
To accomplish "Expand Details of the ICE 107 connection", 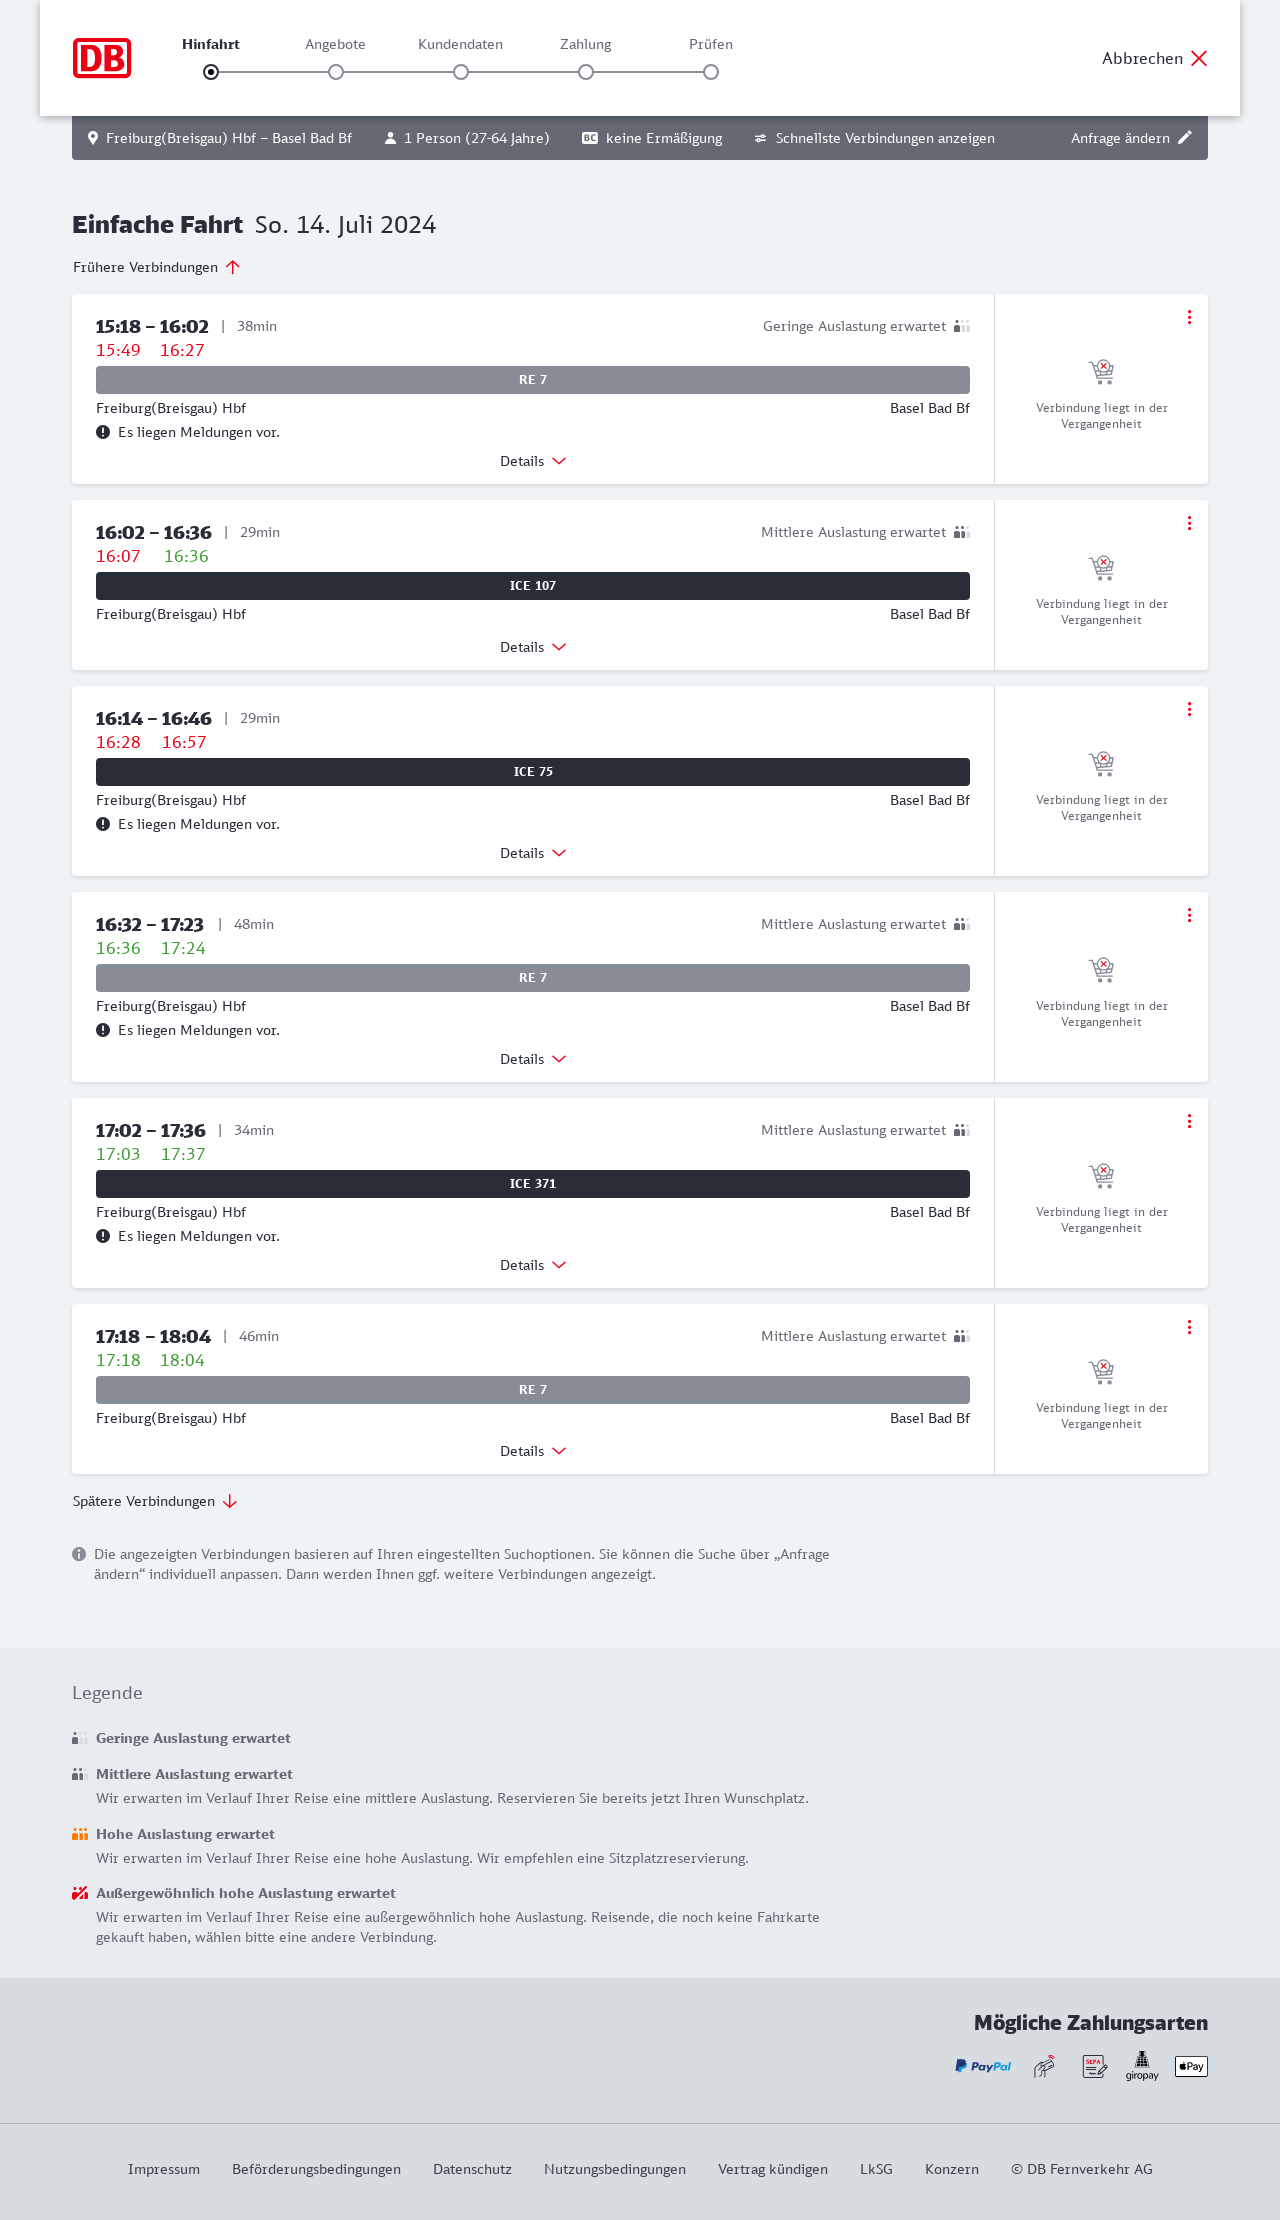I will click(533, 647).
